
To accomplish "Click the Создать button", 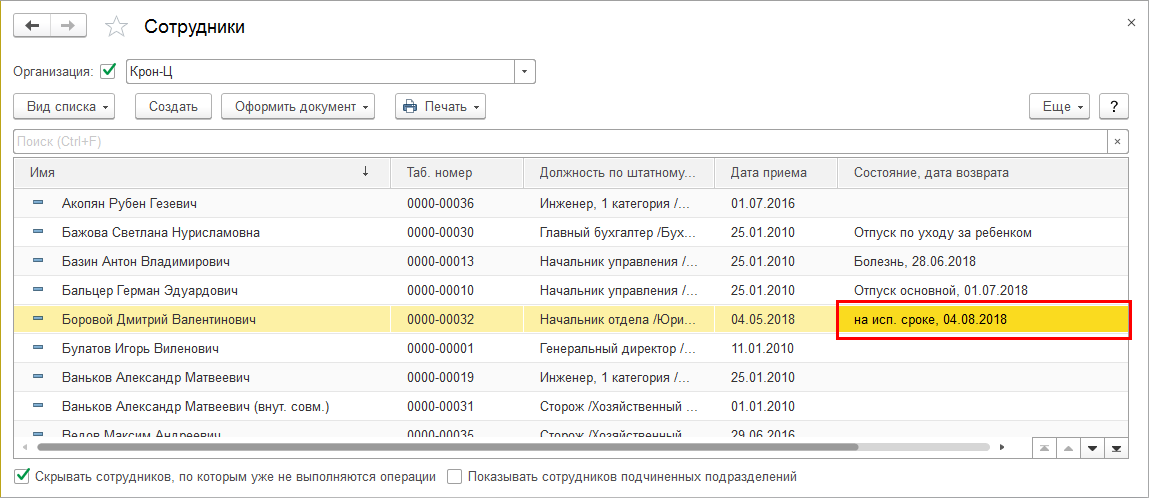I will pyautogui.click(x=173, y=107).
